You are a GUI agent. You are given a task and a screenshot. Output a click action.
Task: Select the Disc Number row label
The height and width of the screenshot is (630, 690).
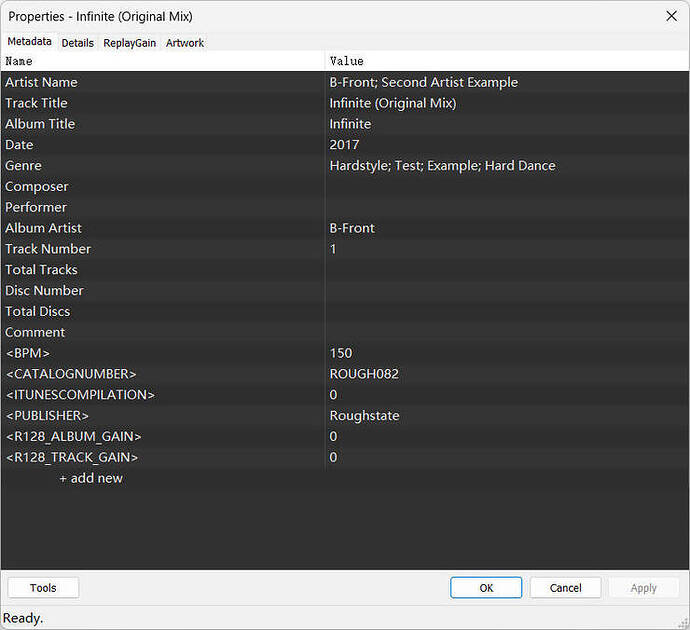44,290
